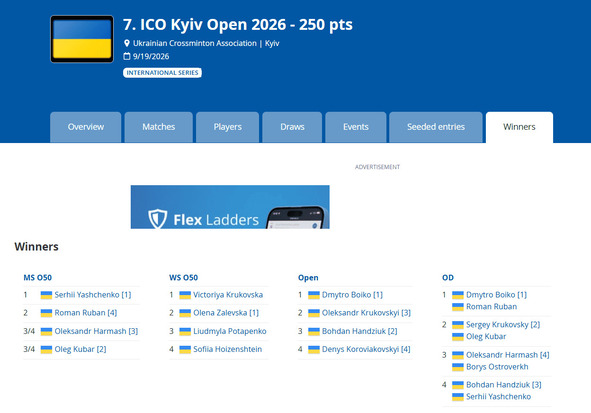
Task: Click the Ukrainian flag tournament logo
Action: click(x=82, y=39)
